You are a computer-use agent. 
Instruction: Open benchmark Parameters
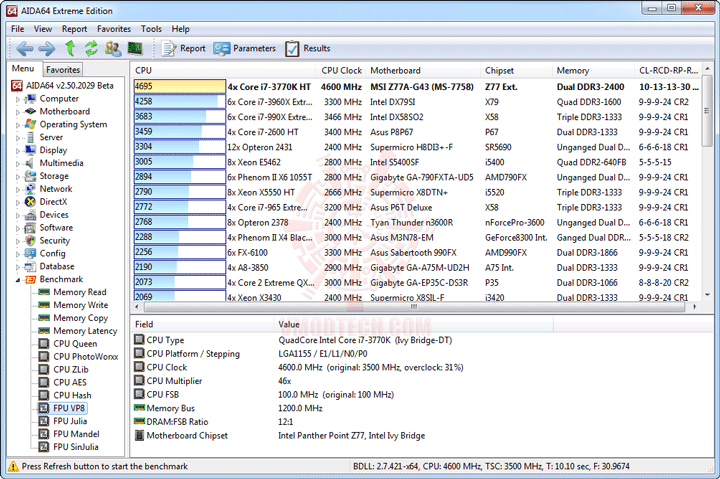(x=244, y=48)
